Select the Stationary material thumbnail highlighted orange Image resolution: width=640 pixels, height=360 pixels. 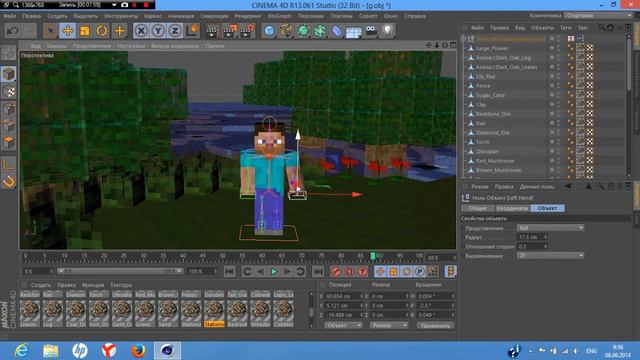click(214, 310)
